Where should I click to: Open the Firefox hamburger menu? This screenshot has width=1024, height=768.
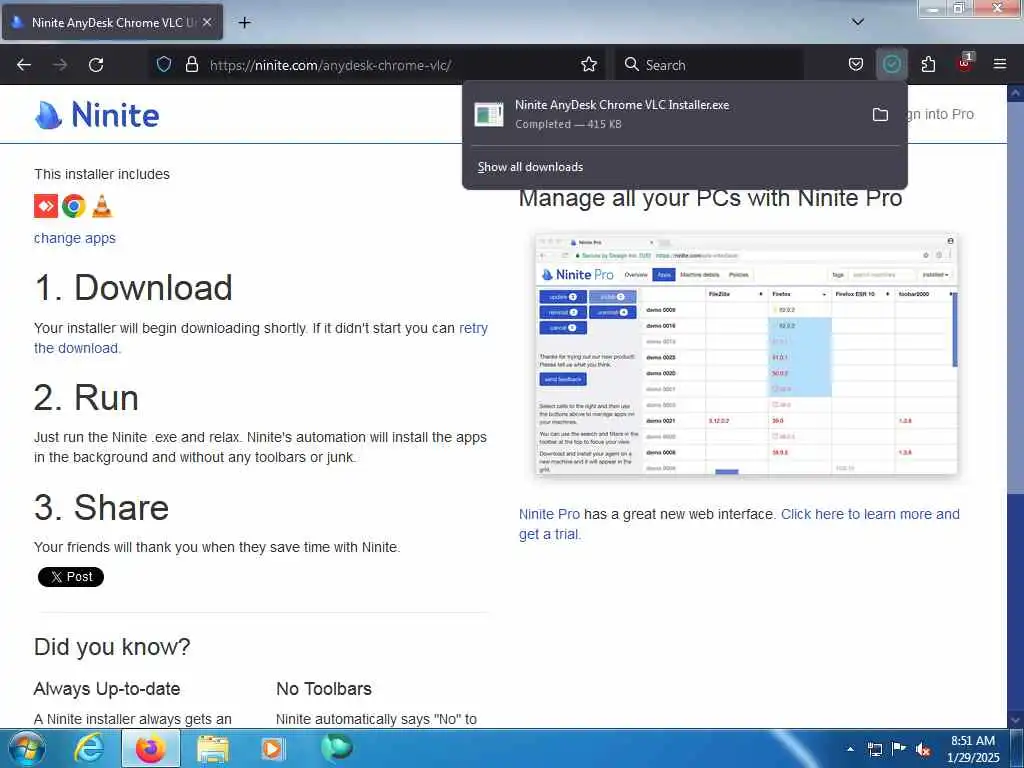coord(999,64)
